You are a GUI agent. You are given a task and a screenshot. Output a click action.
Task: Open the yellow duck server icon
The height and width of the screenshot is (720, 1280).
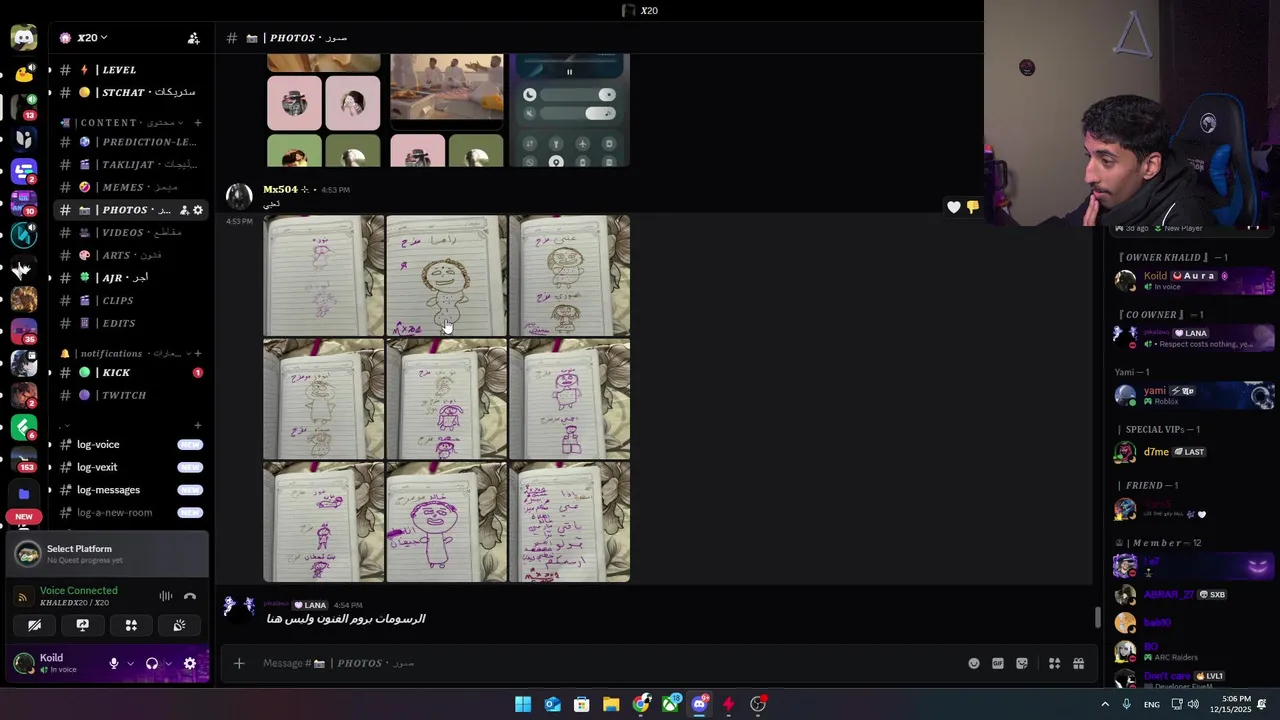click(x=24, y=73)
